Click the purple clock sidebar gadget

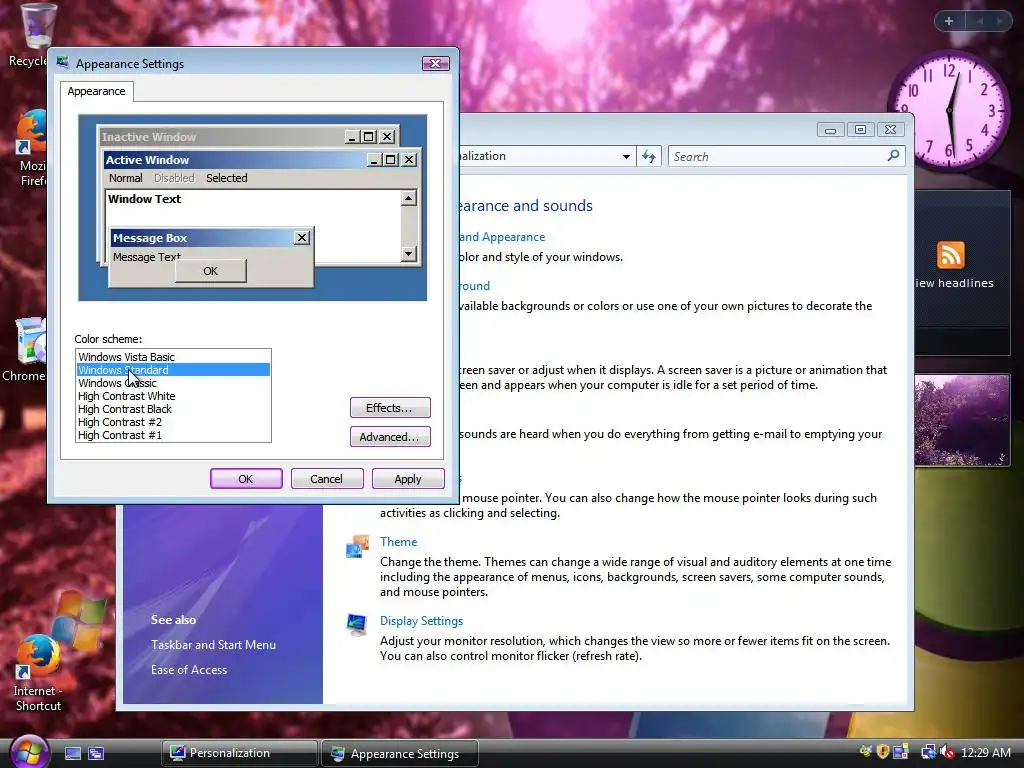[950, 110]
